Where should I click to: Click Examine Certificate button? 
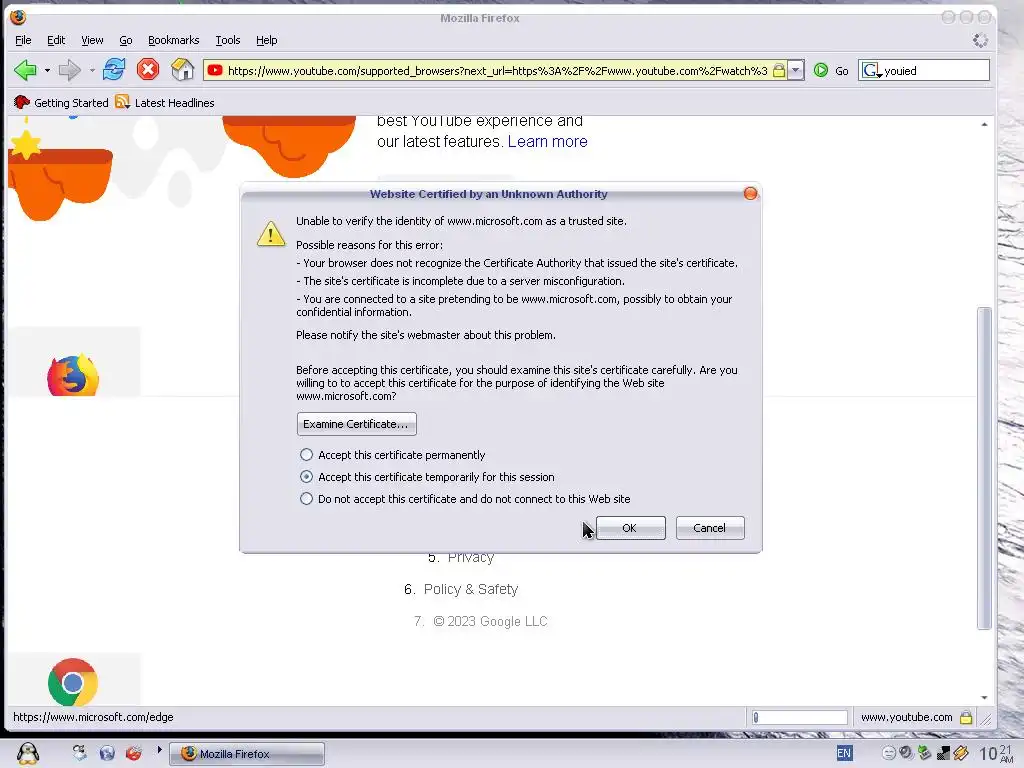pos(356,424)
